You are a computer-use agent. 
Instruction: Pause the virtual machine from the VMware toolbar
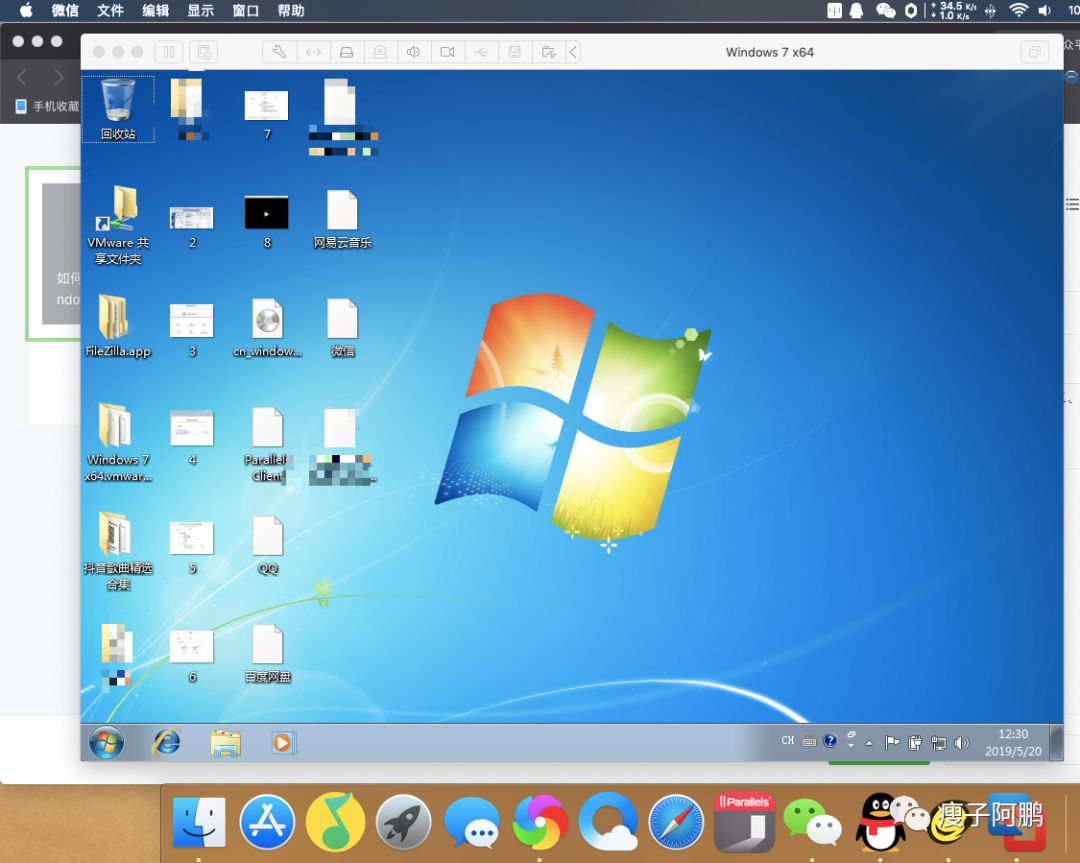pyautogui.click(x=169, y=52)
